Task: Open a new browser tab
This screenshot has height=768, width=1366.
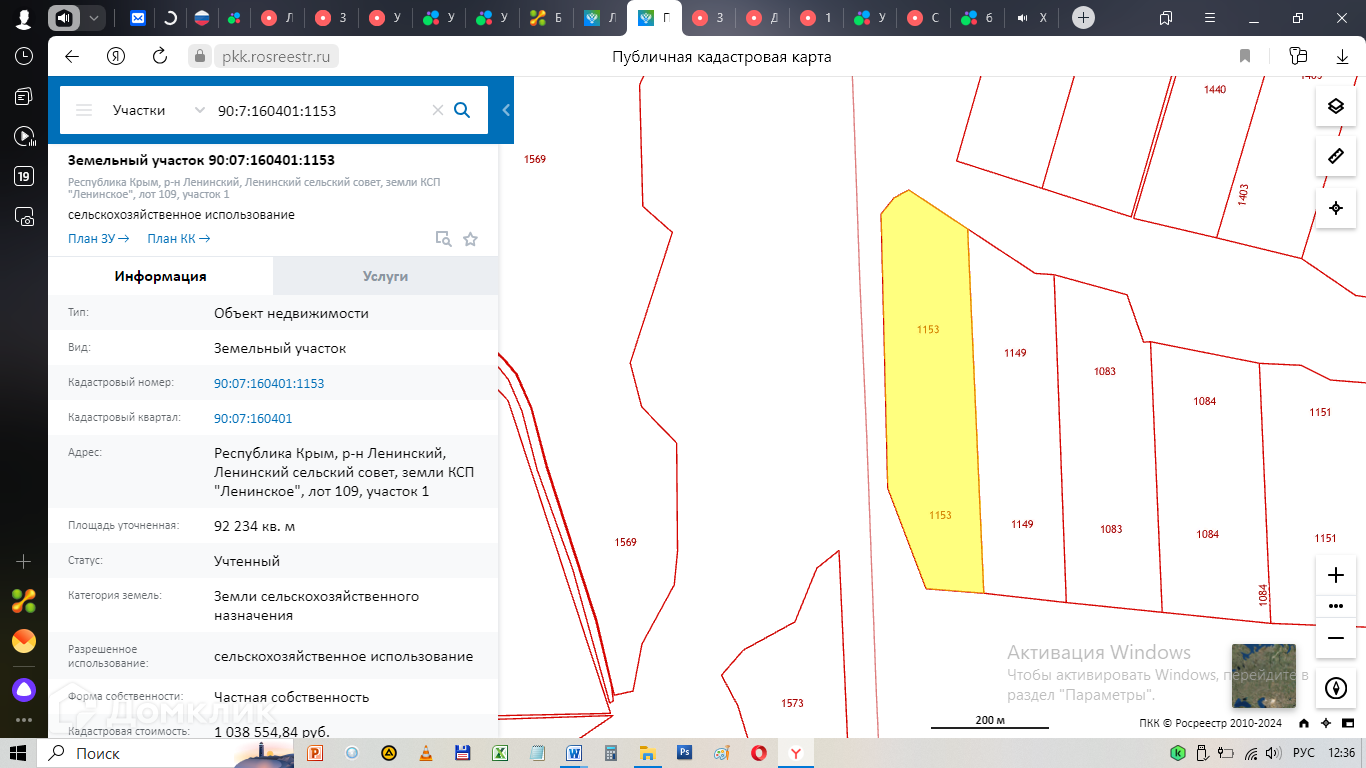Action: (x=1083, y=18)
